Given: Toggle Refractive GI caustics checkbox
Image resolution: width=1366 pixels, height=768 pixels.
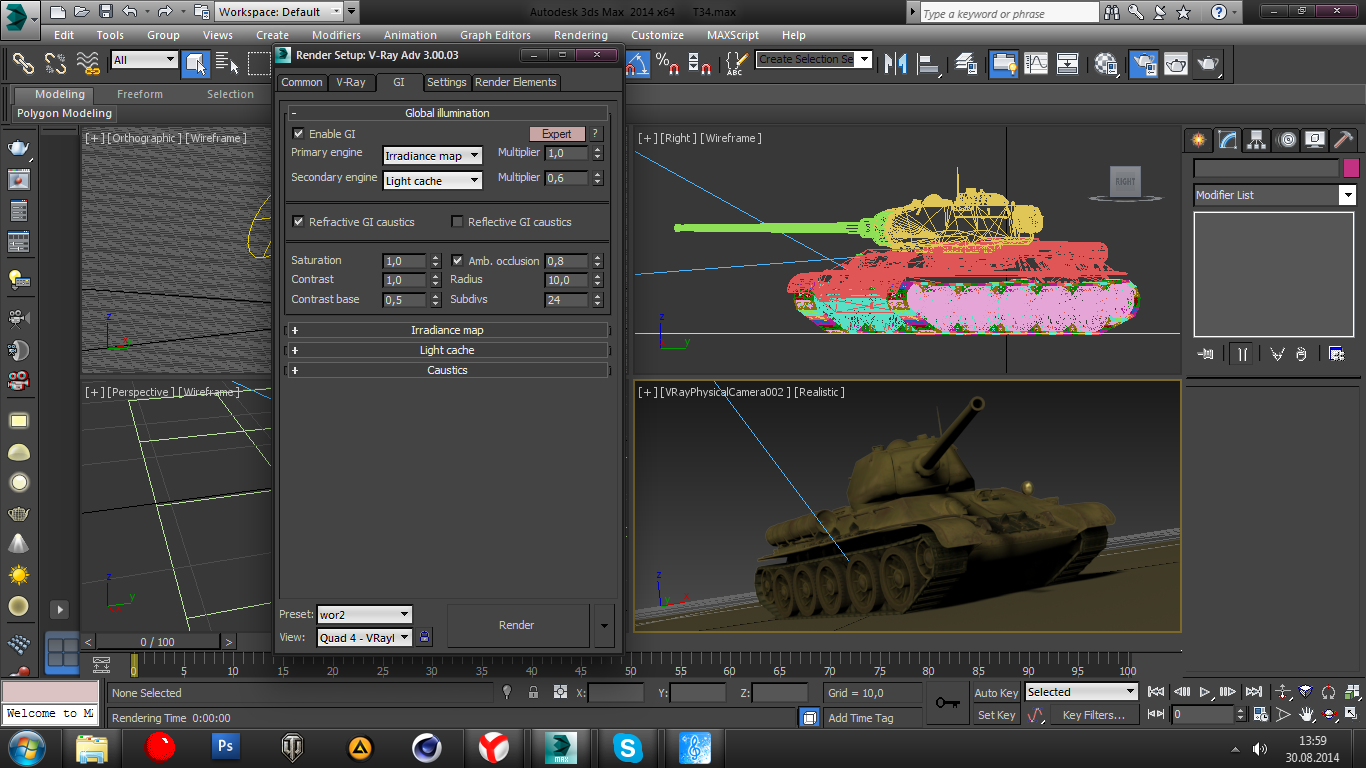Looking at the screenshot, I should 298,222.
